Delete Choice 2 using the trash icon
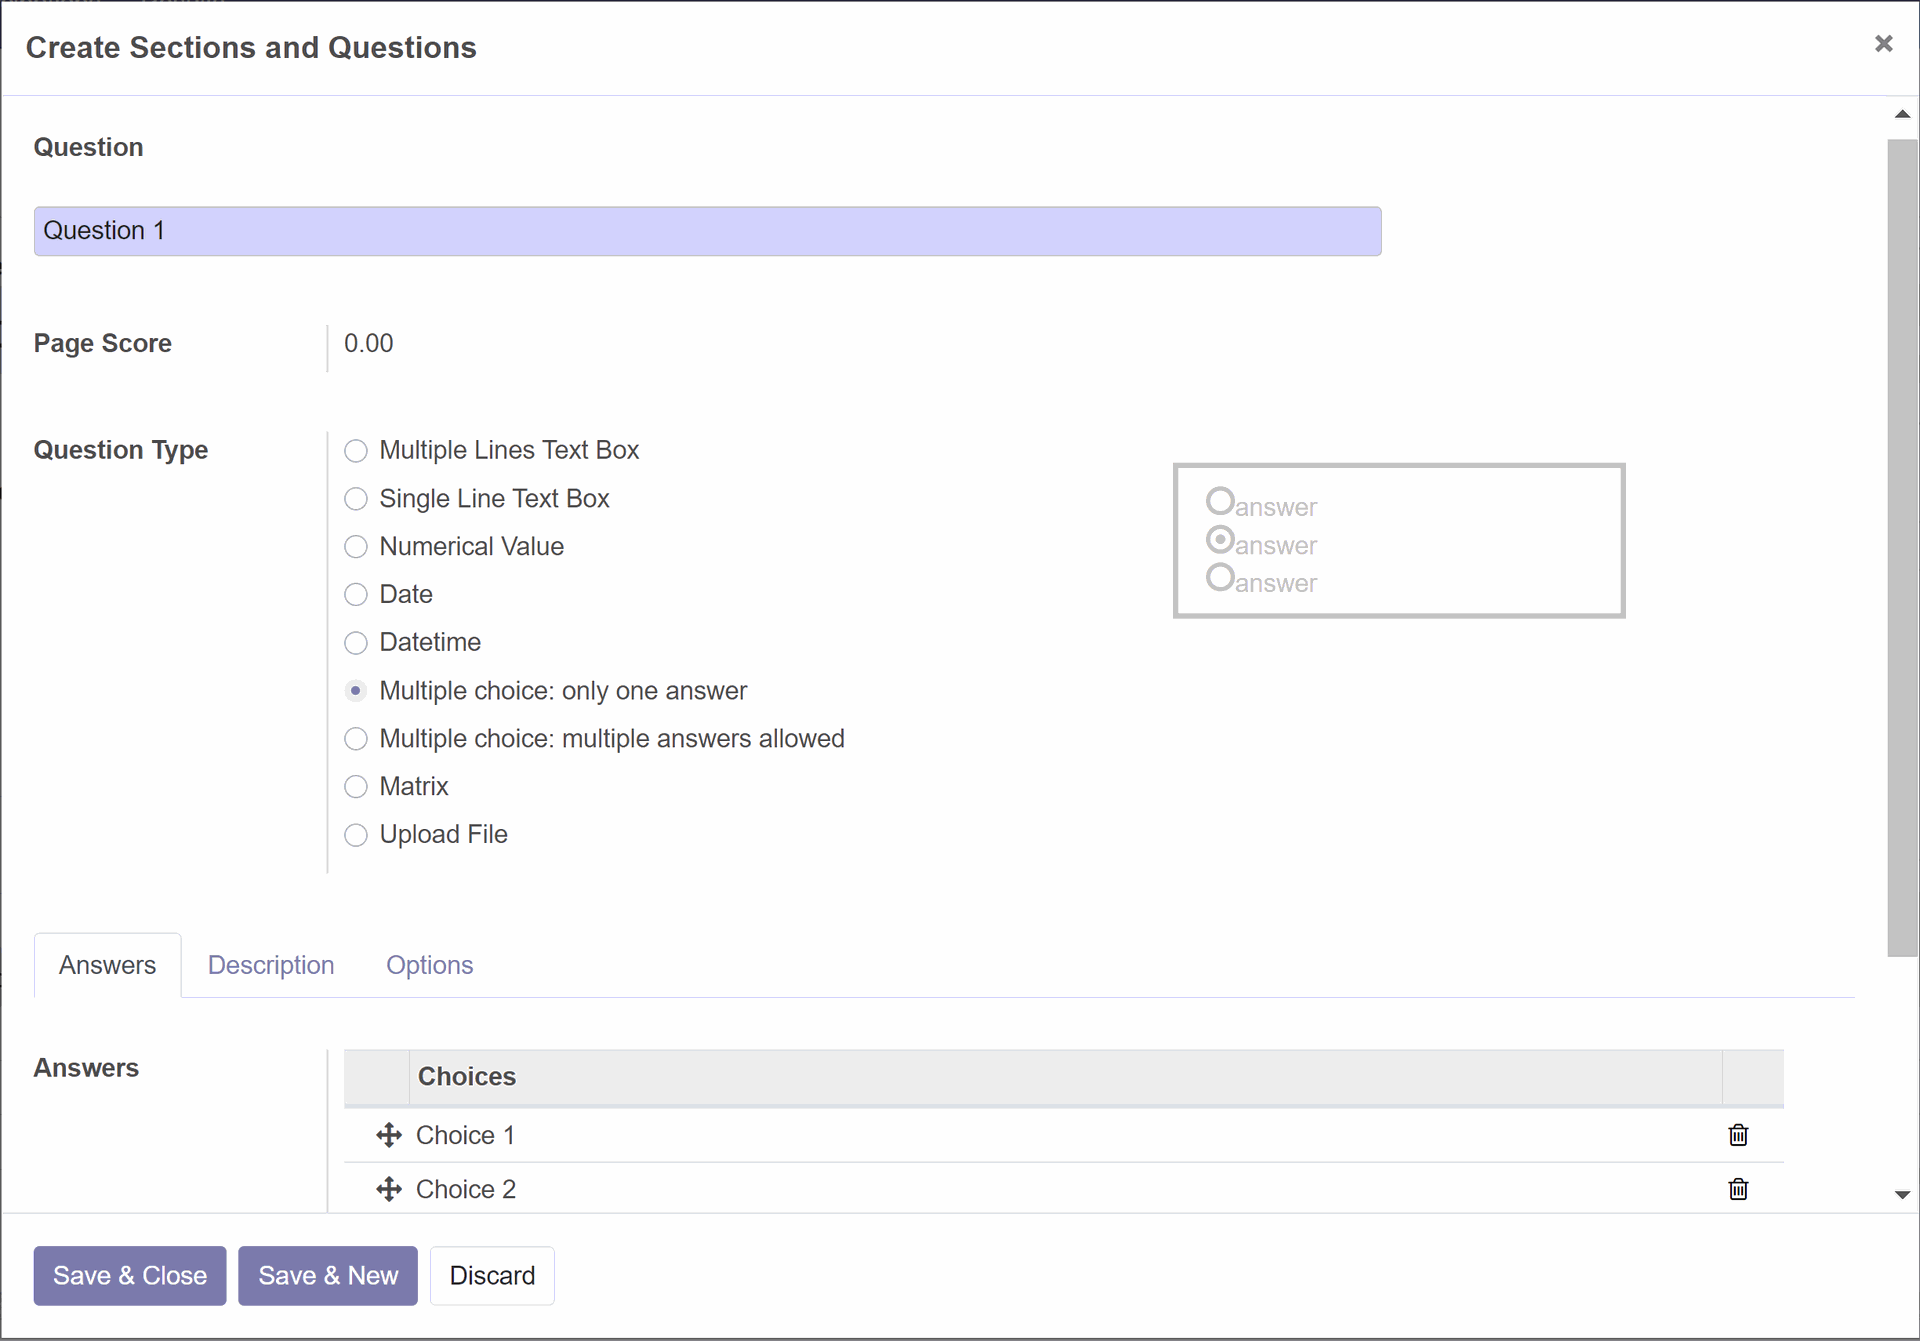 tap(1737, 1189)
